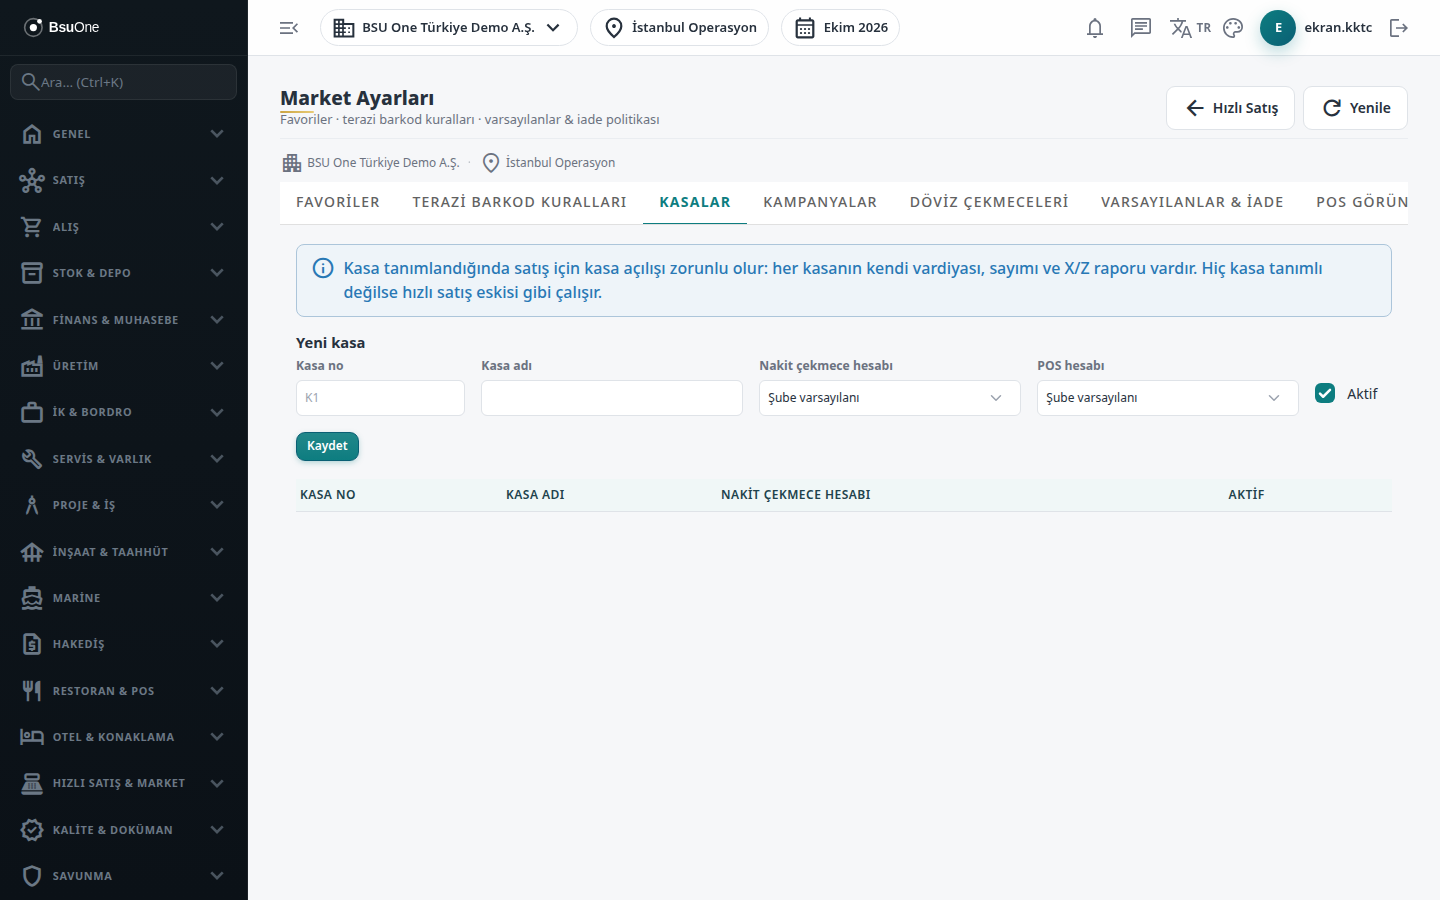Open the Varsayılanlar & İade tab
1440x900 pixels.
point(1192,202)
